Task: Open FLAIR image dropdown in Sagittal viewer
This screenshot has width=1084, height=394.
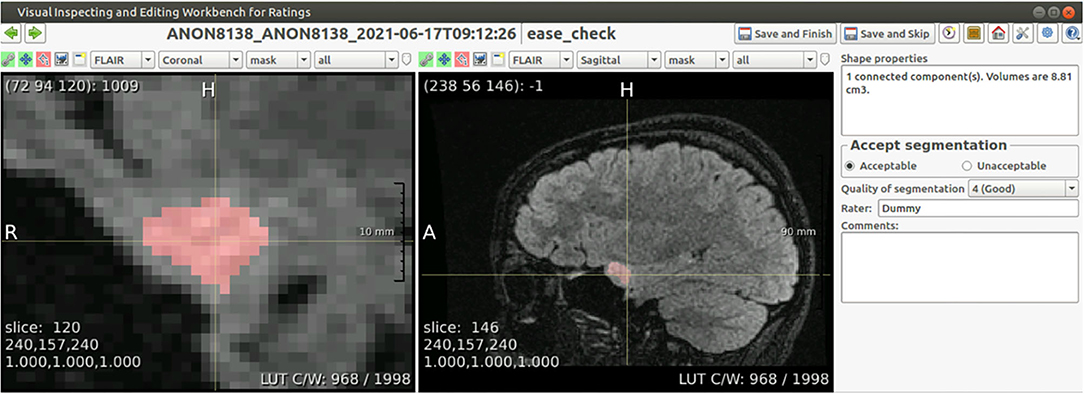Action: [540, 60]
